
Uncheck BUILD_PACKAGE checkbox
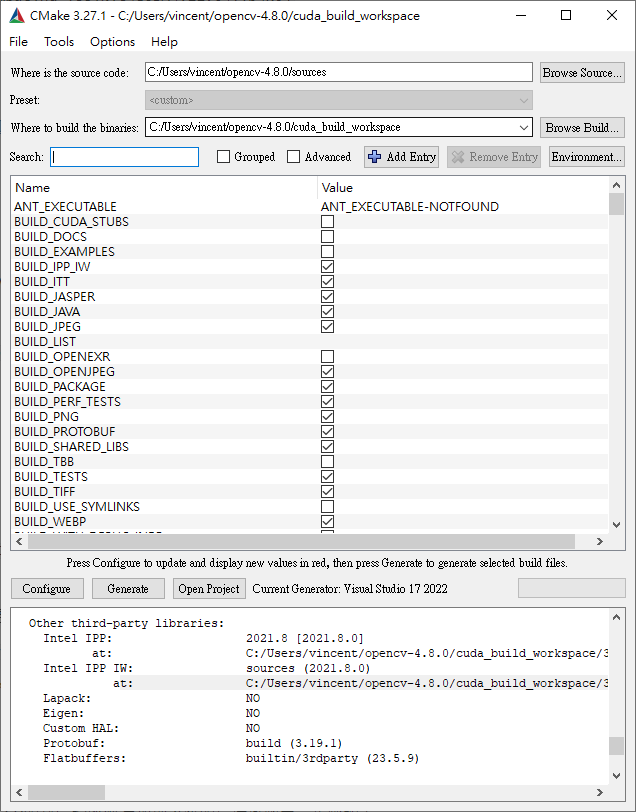pos(327,387)
